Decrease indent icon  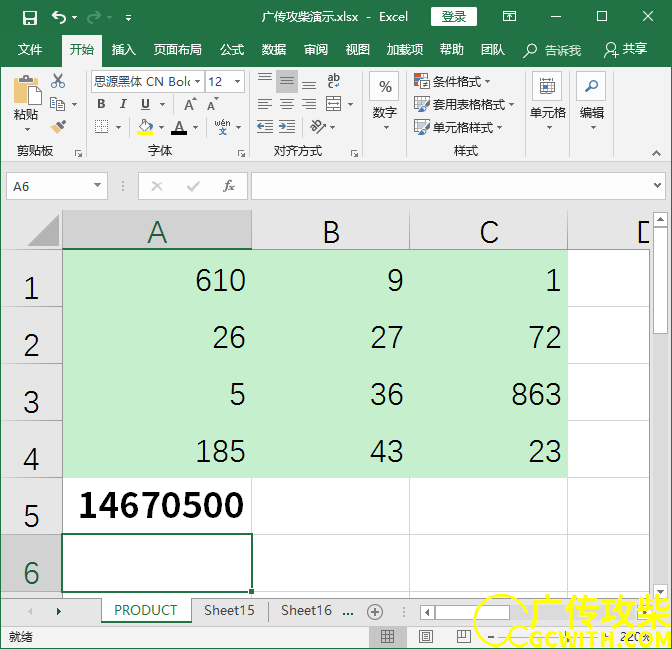[264, 126]
